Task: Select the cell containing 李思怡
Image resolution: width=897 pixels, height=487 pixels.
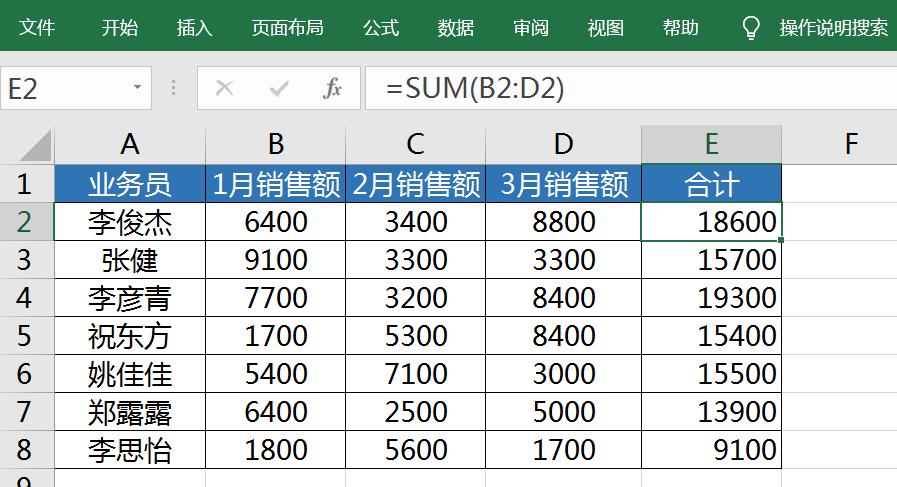Action: [x=130, y=449]
